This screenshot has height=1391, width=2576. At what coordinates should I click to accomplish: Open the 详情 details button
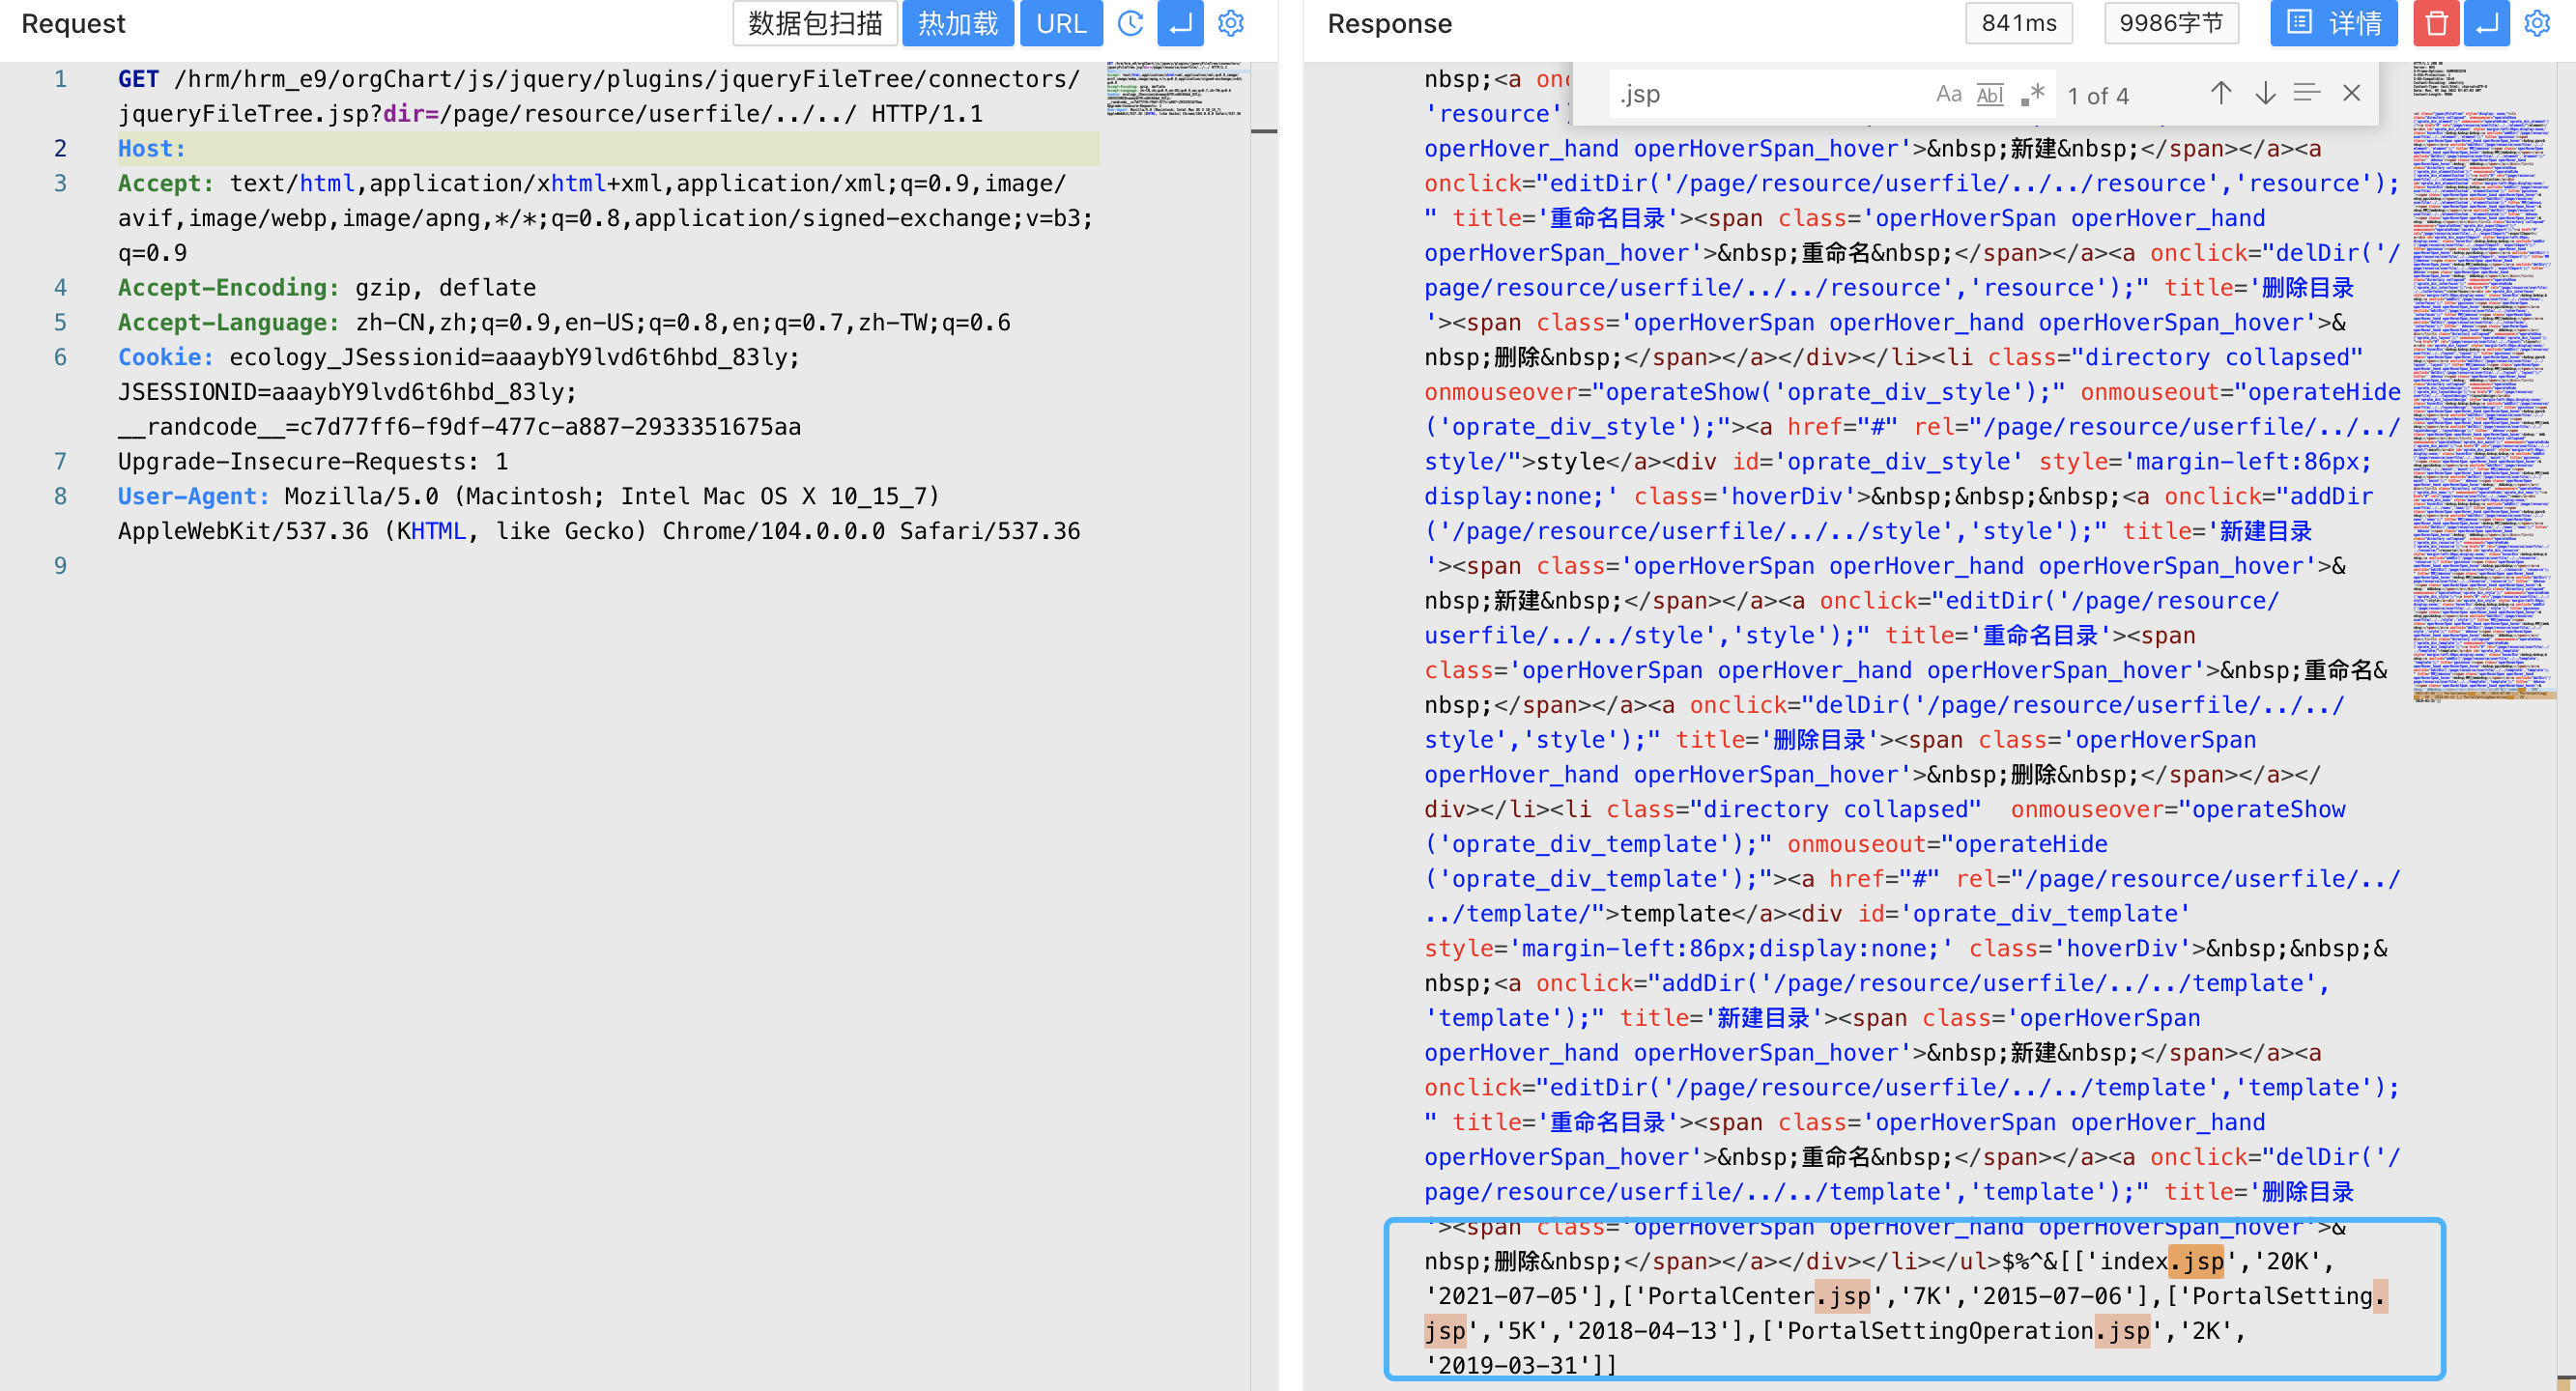tap(2333, 23)
